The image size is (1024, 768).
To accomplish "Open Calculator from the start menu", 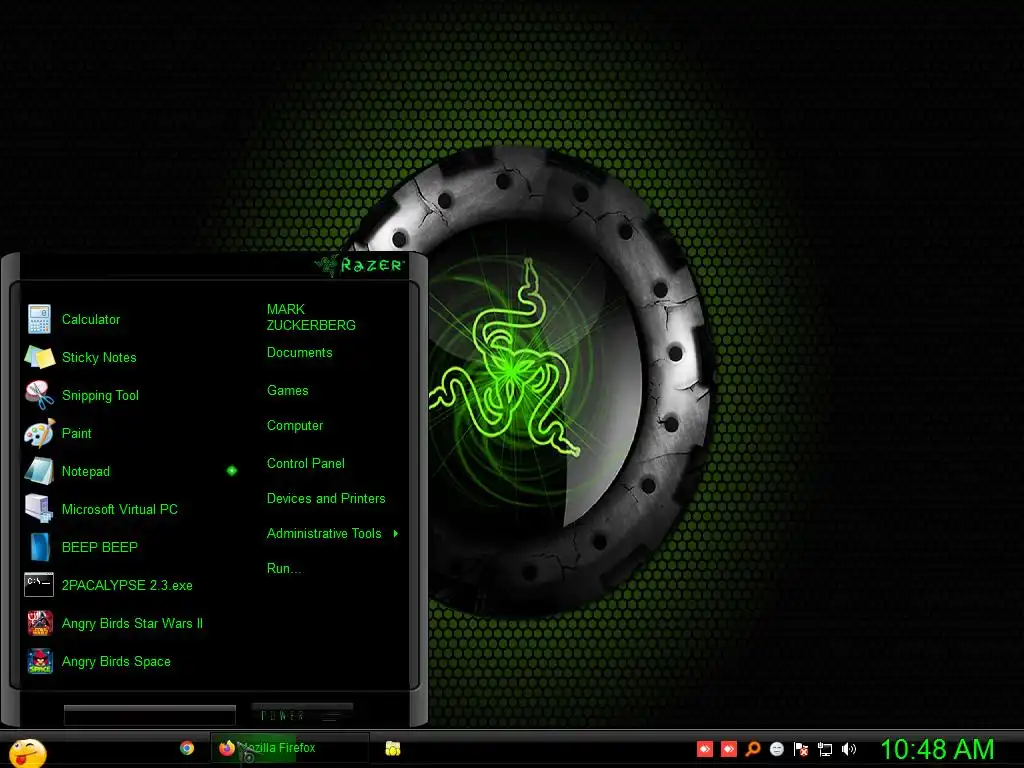I will 91,319.
